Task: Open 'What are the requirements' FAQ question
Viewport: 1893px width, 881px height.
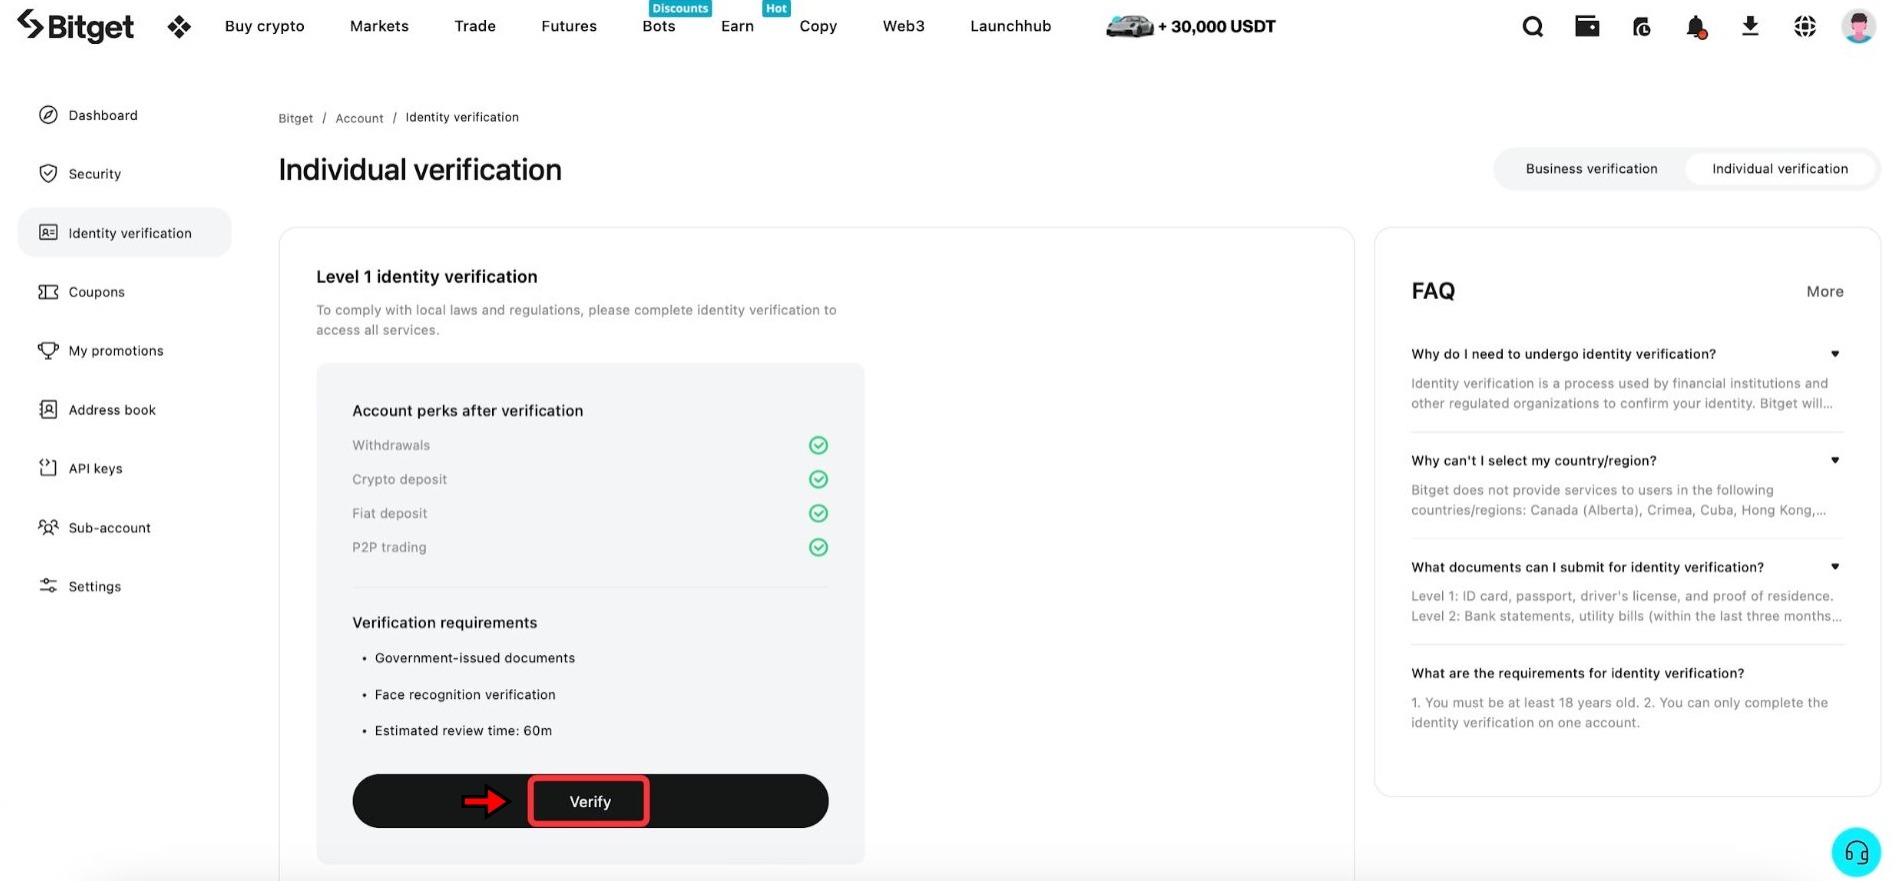Action: point(1577,674)
